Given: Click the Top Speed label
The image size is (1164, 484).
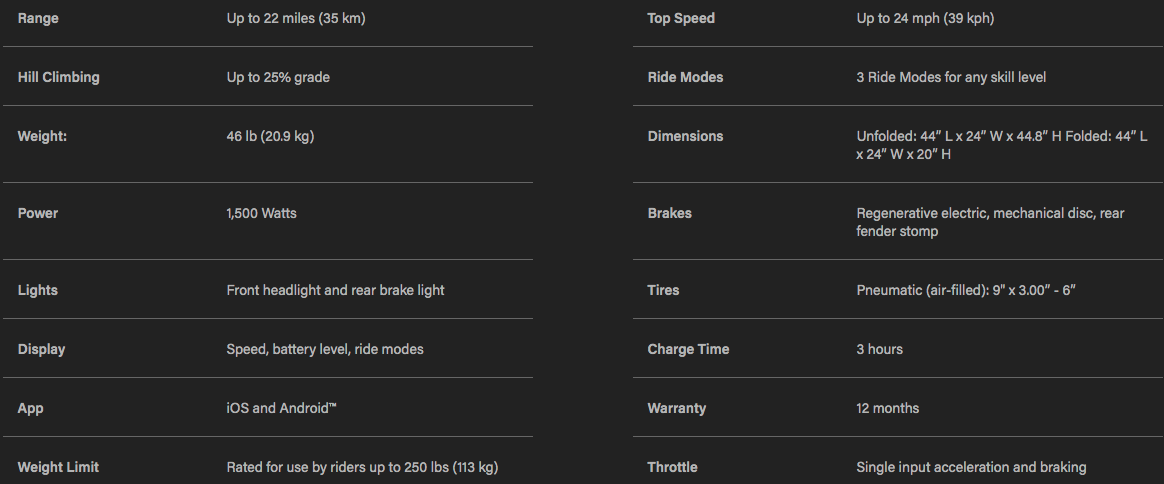Looking at the screenshot, I should (x=681, y=19).
